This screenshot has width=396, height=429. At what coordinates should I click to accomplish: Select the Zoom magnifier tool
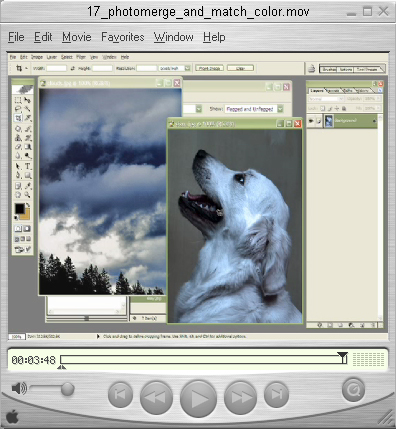[28, 194]
